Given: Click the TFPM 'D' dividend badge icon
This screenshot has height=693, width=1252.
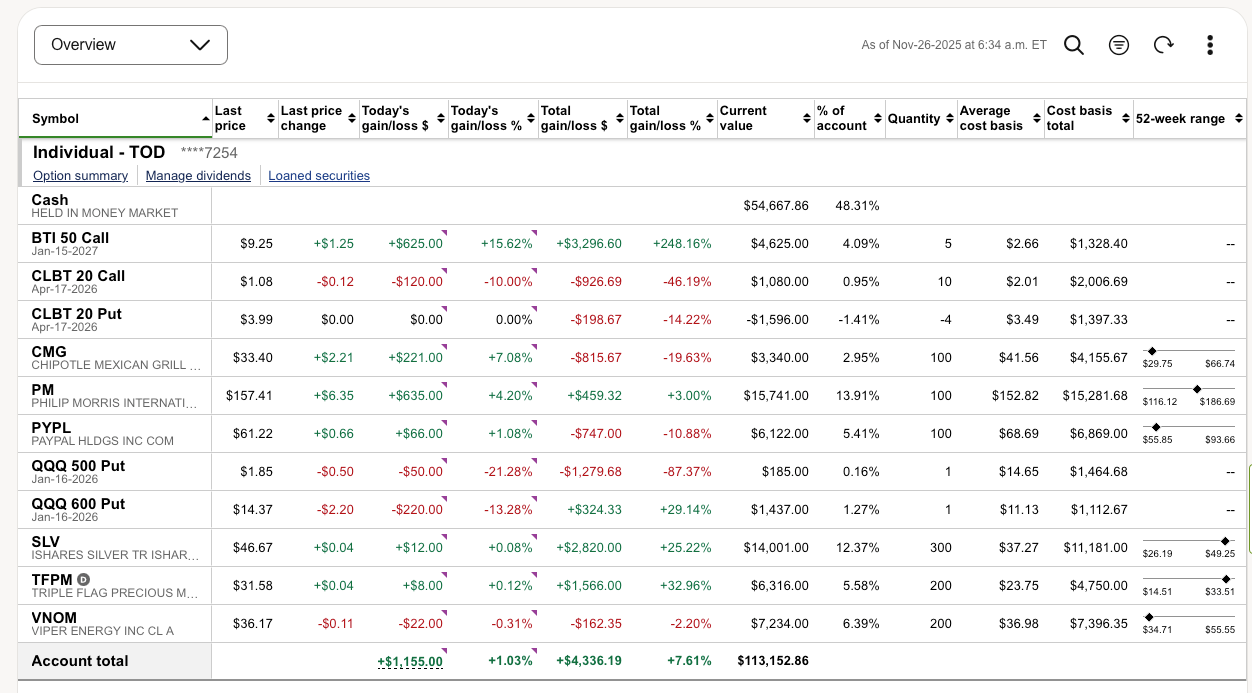Looking at the screenshot, I should click(84, 580).
